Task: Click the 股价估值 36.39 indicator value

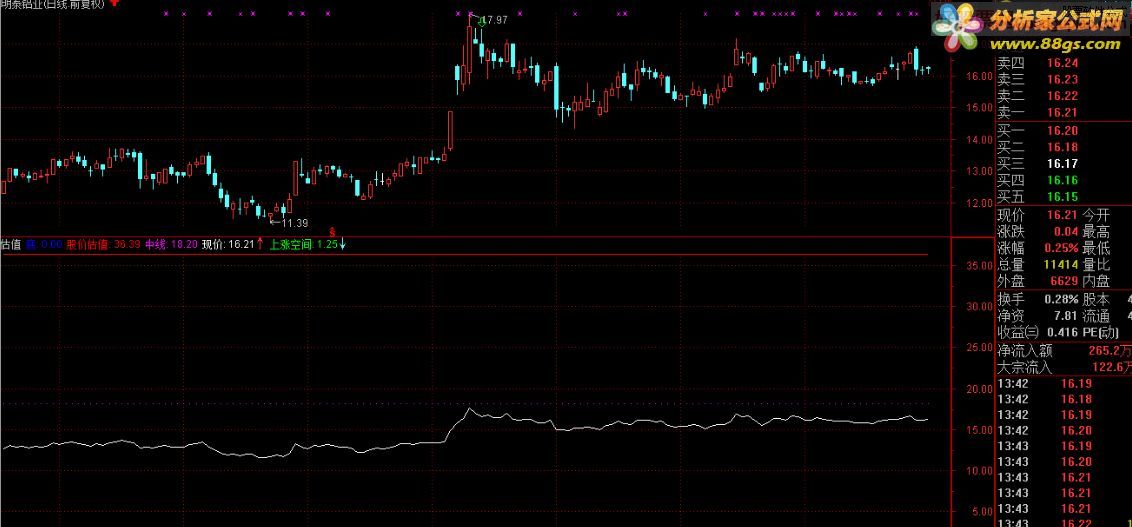Action: 103,245
